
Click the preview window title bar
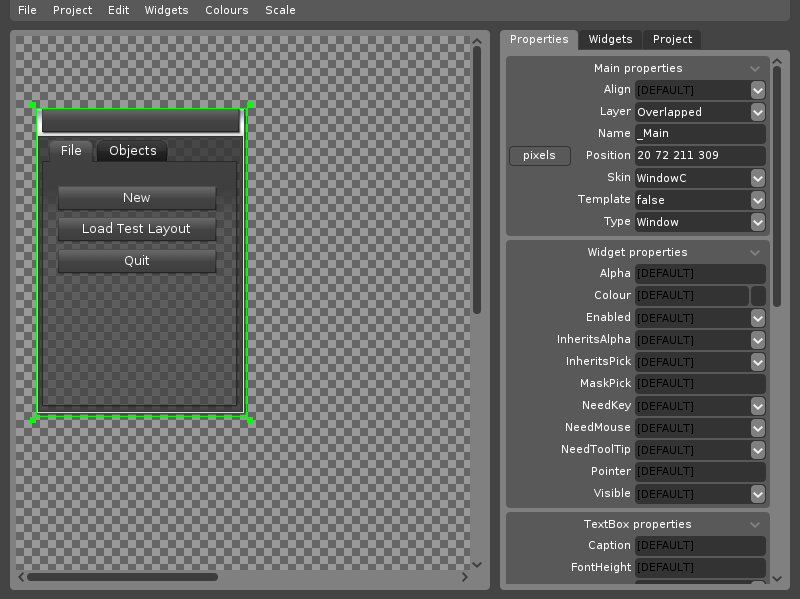tap(141, 121)
